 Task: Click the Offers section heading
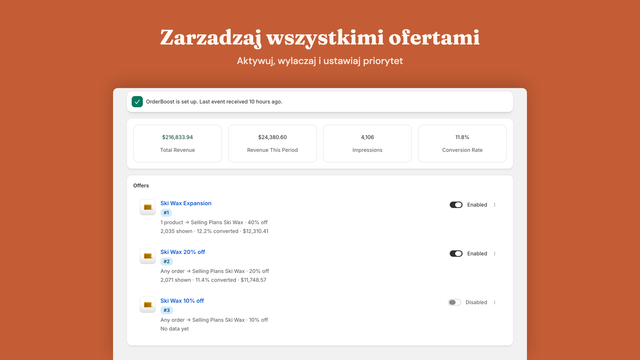pyautogui.click(x=141, y=186)
